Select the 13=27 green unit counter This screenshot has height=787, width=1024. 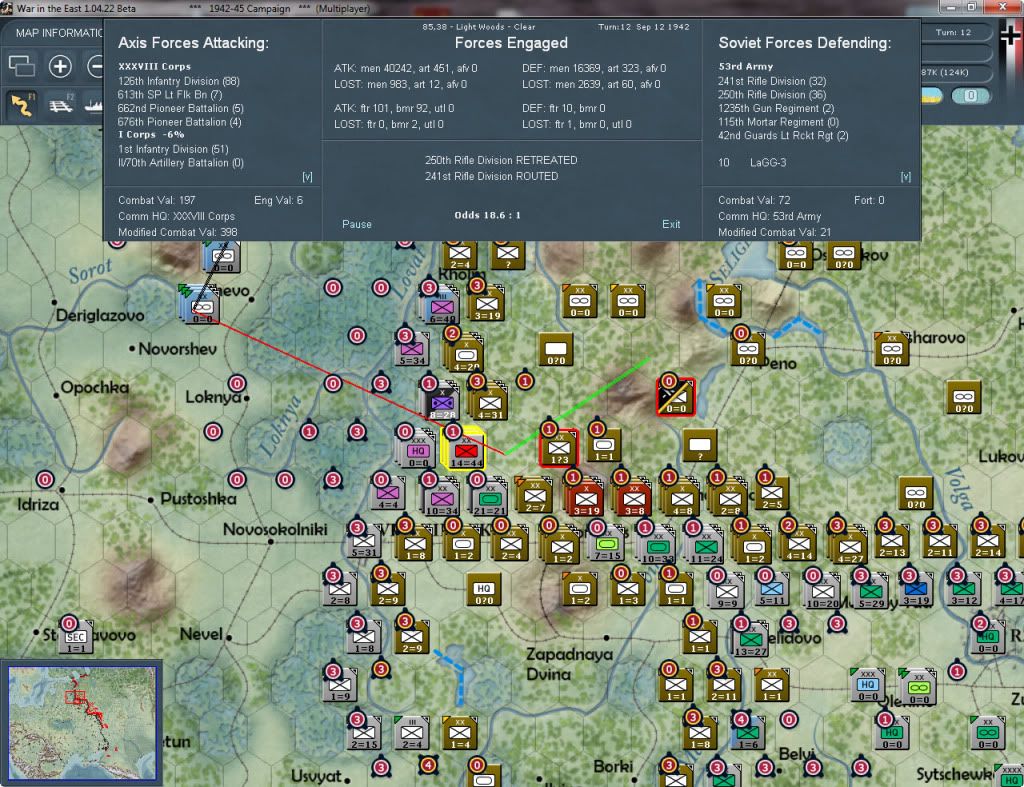(x=750, y=639)
